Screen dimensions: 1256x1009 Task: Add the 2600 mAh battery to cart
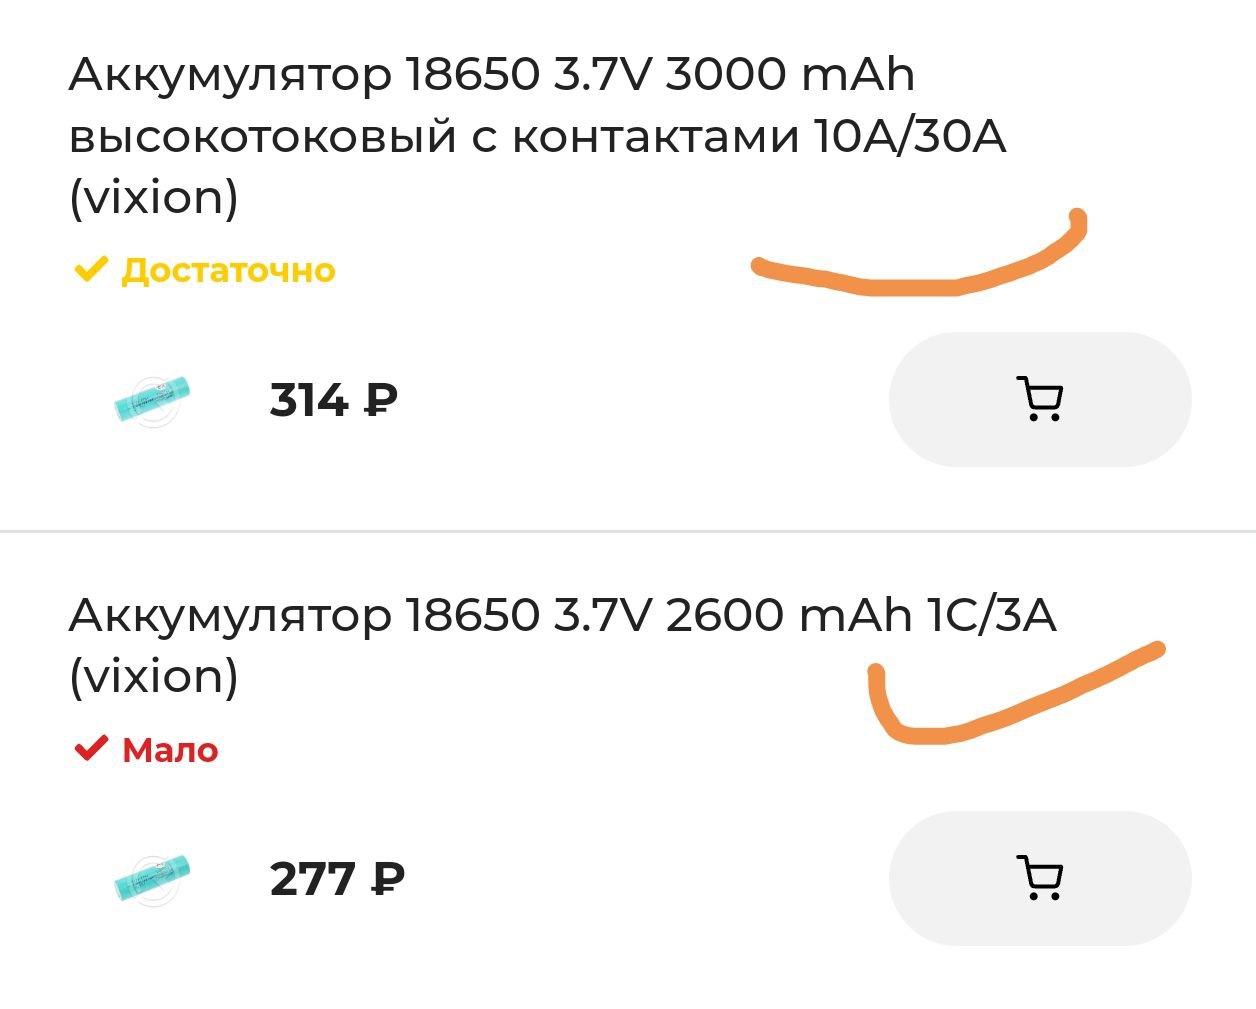point(1040,878)
